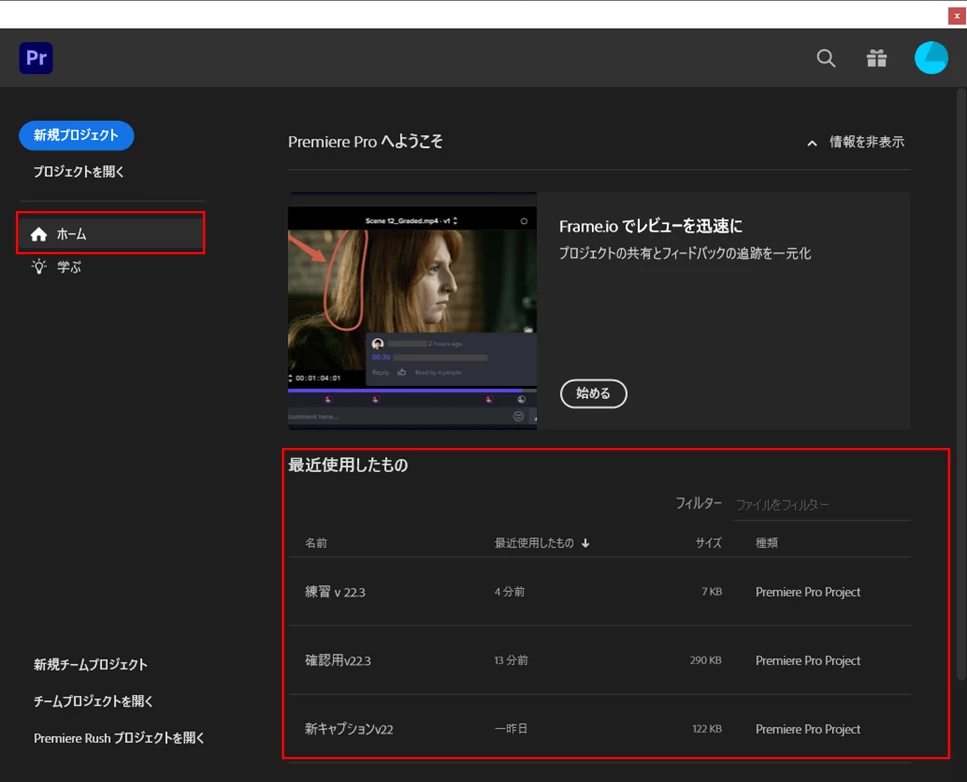Focus the ファイルをフィルター input field
Screen dimensions: 967x782
(x=821, y=504)
